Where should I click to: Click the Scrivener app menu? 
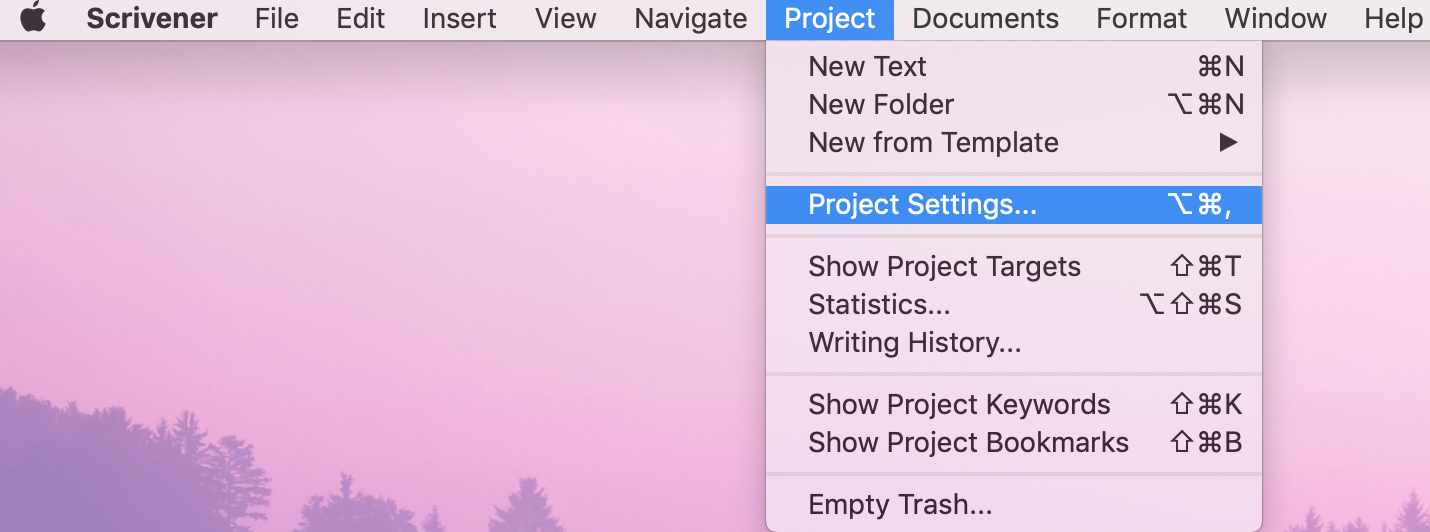[x=152, y=18]
